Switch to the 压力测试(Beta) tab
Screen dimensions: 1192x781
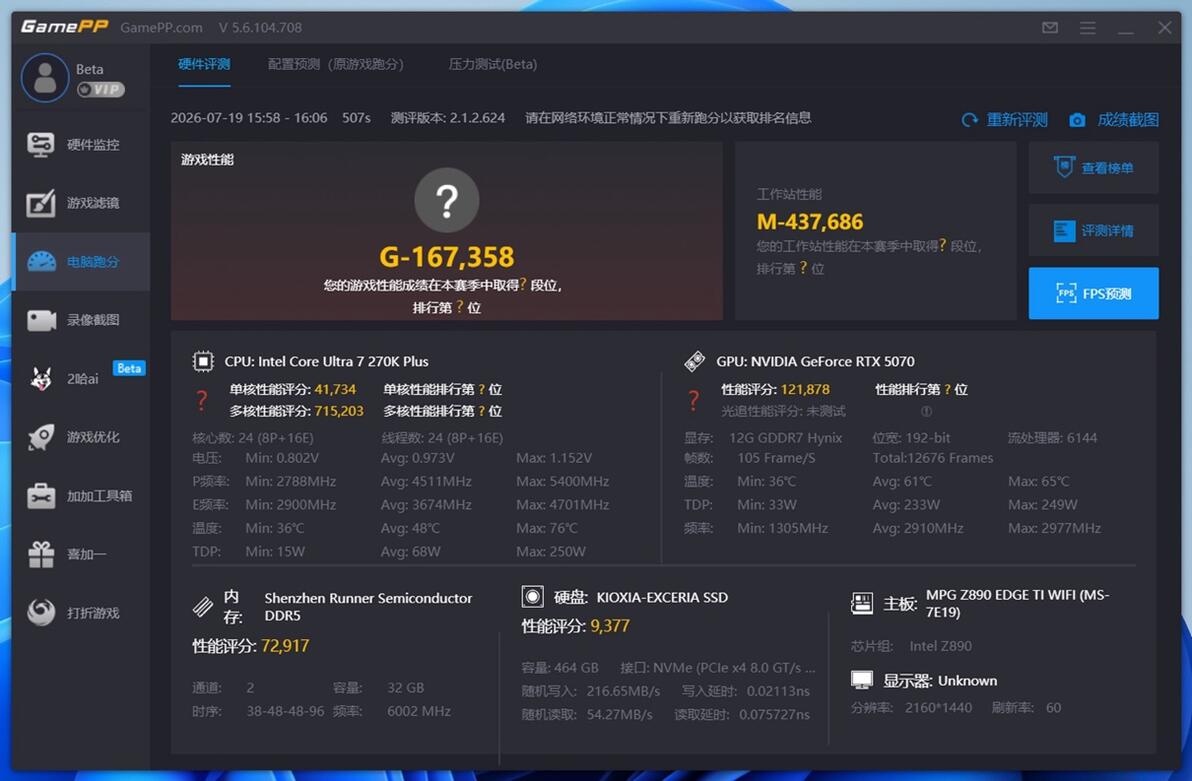point(493,65)
